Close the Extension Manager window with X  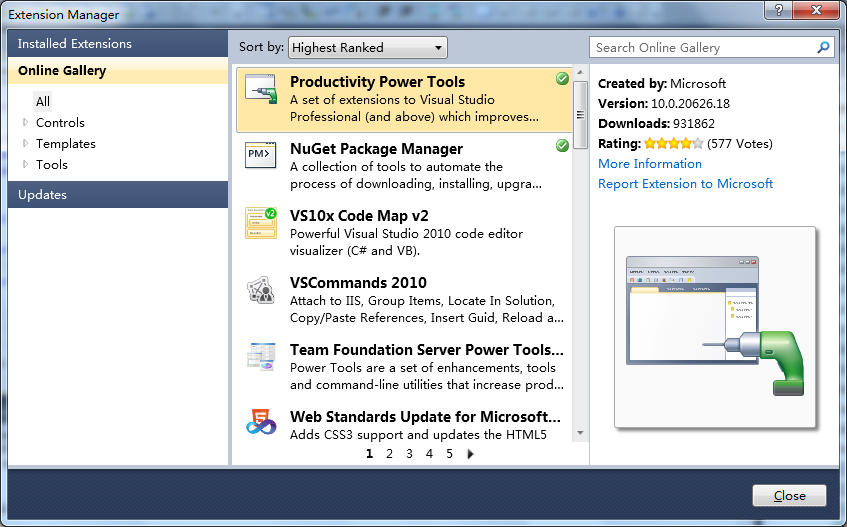tap(816, 10)
